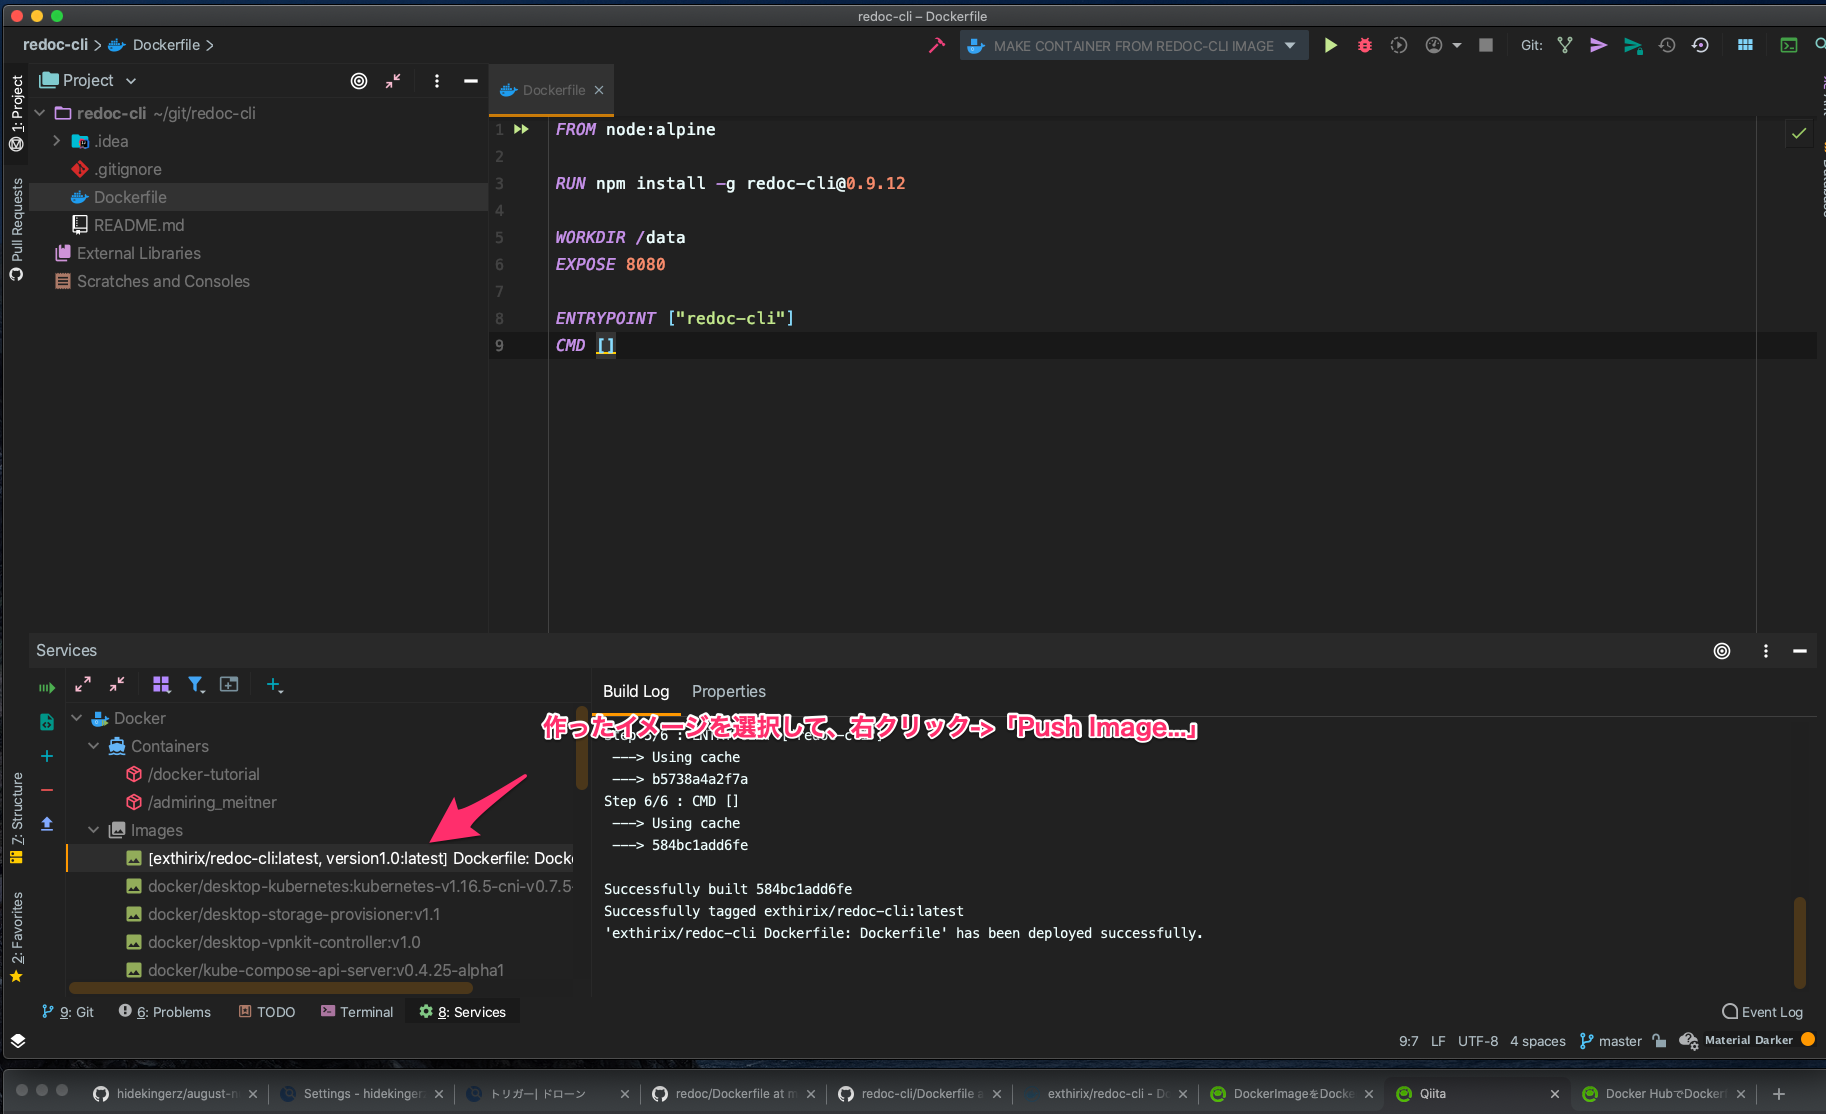Run the configuration with green play button
Image resolution: width=1826 pixels, height=1114 pixels.
(1330, 45)
